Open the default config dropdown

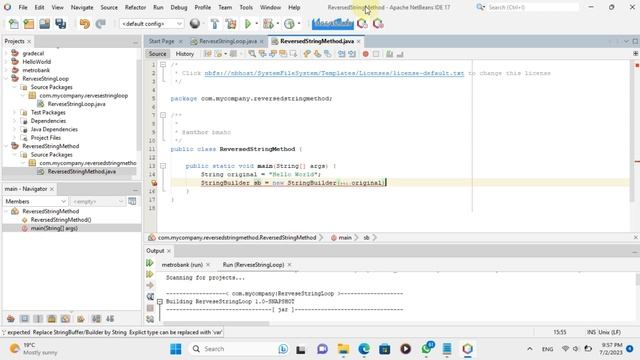[151, 24]
